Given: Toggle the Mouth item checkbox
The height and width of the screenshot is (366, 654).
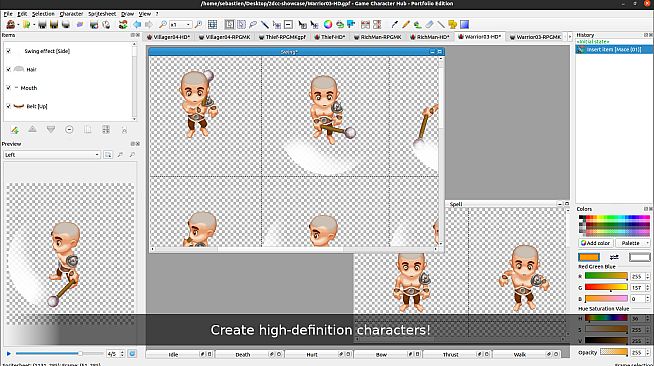Looking at the screenshot, I should coord(8,88).
